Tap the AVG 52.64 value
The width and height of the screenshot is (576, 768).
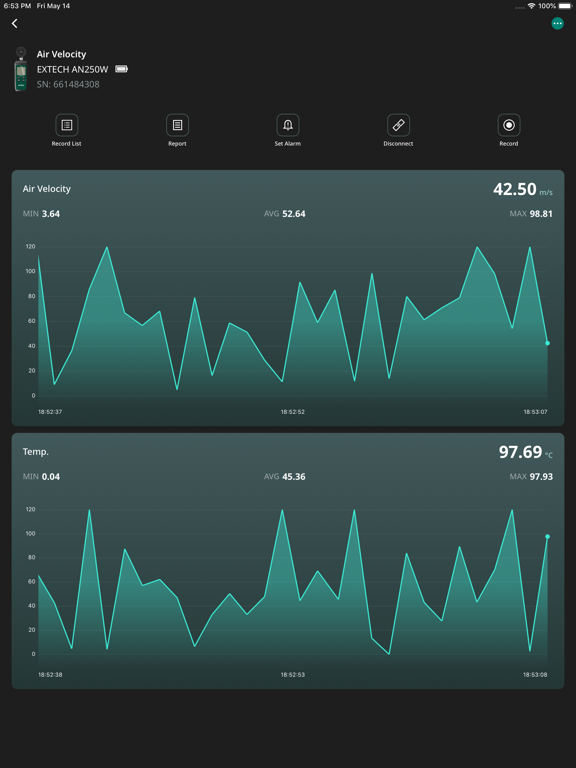coord(285,214)
